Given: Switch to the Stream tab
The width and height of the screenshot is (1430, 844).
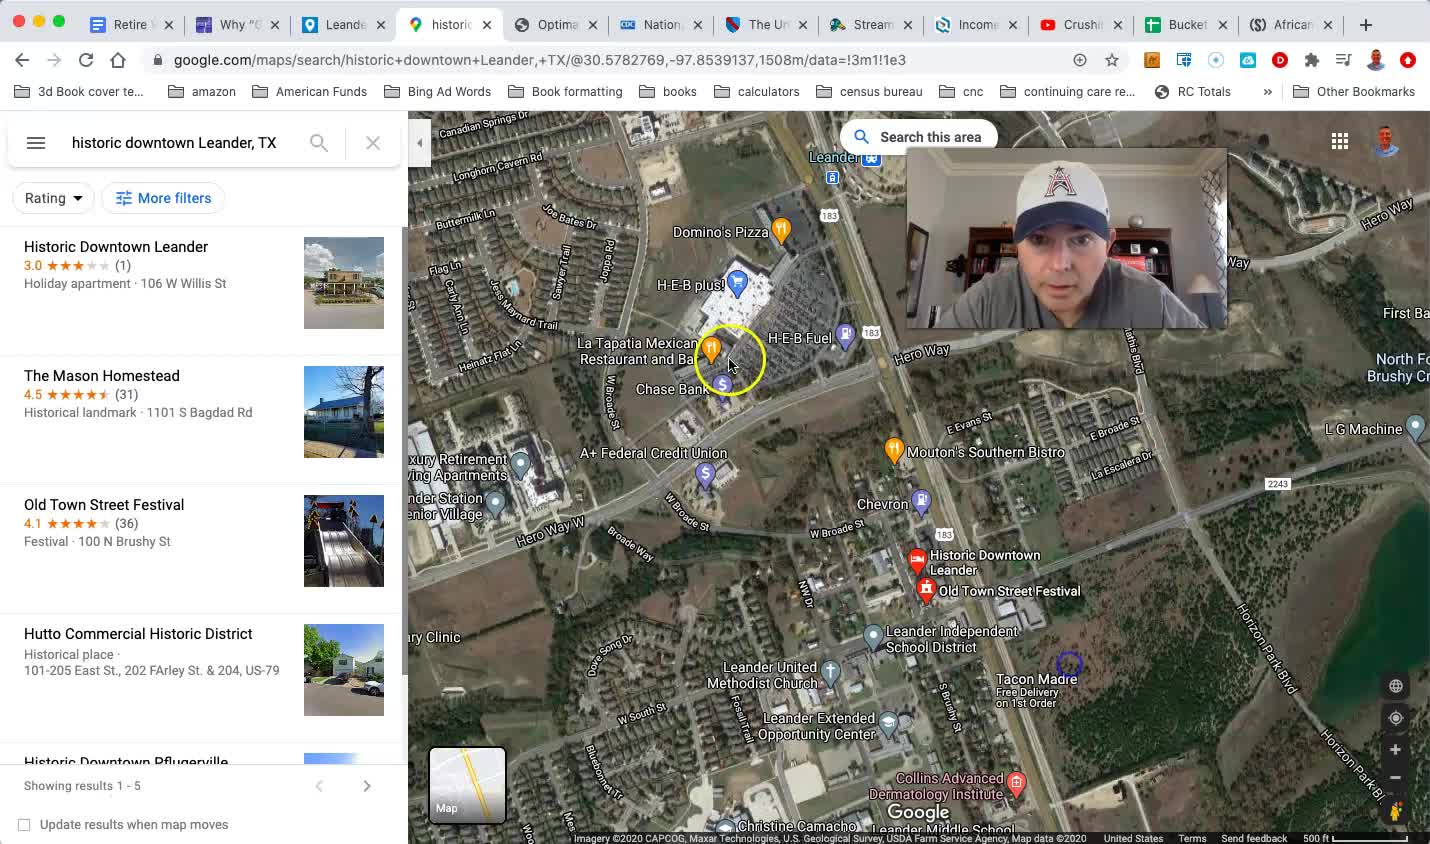Looking at the screenshot, I should pos(872,24).
